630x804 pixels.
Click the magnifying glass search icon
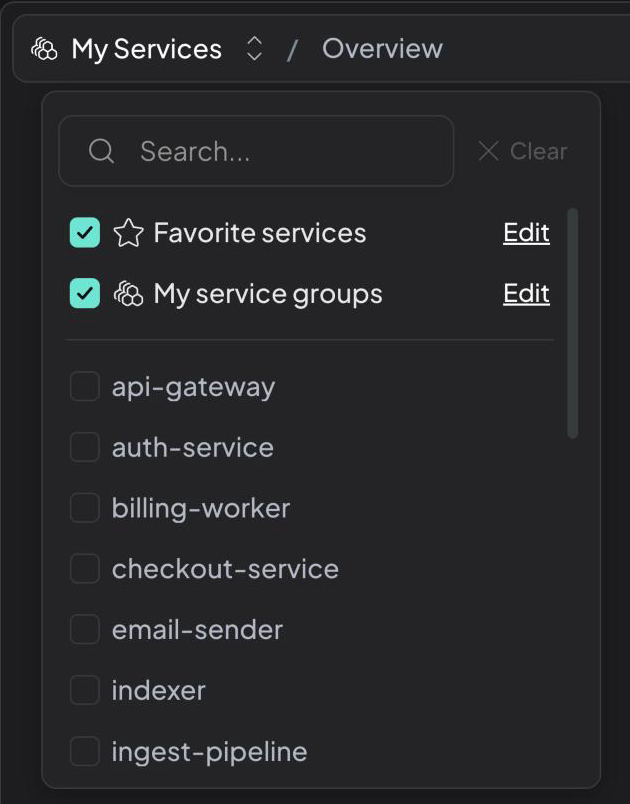coord(101,151)
